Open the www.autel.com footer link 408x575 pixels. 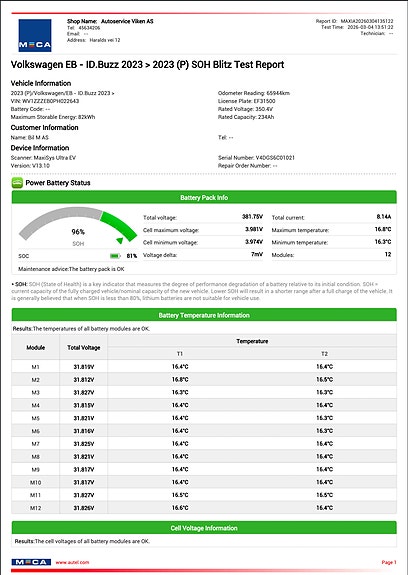click(x=72, y=562)
